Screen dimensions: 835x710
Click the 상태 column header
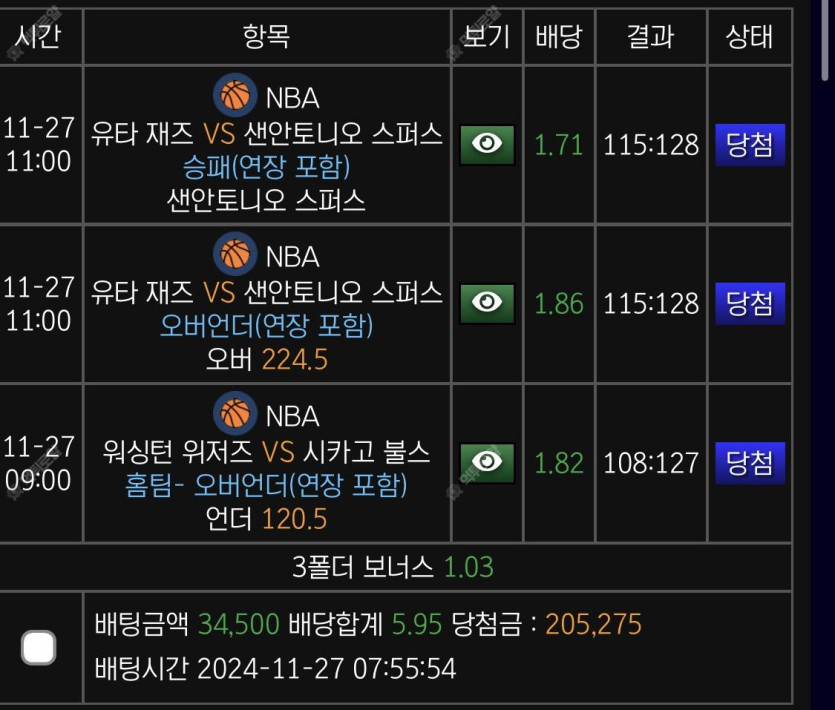[x=749, y=37]
